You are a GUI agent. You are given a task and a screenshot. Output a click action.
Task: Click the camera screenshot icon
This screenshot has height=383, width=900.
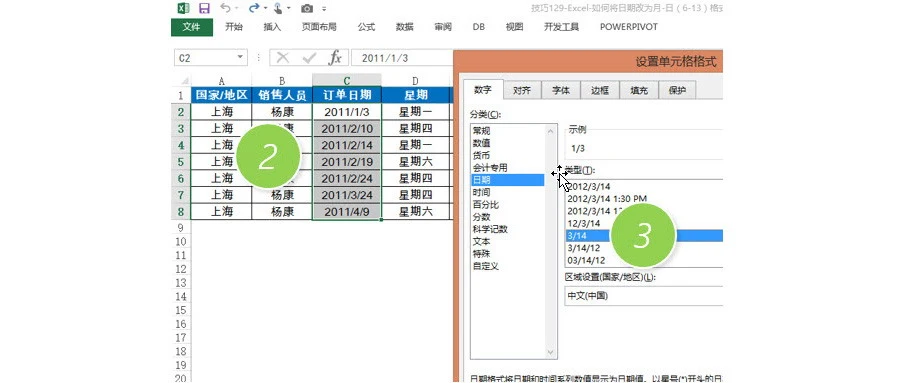pos(307,9)
